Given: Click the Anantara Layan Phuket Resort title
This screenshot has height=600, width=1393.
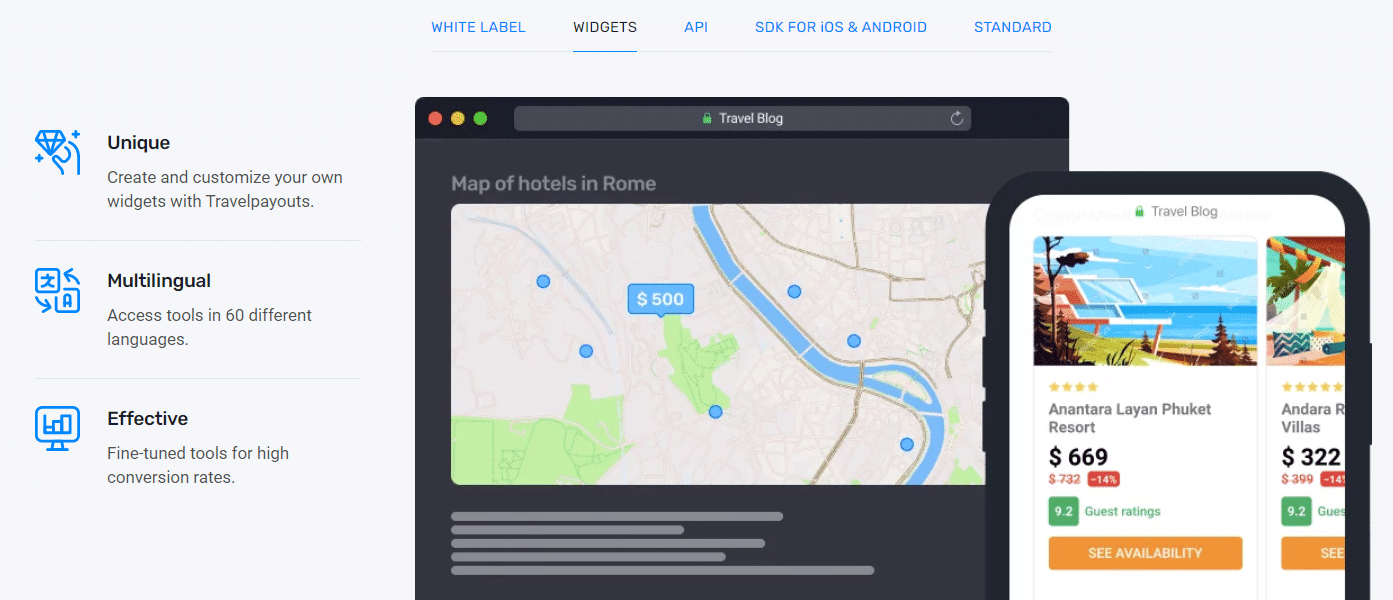Looking at the screenshot, I should [1129, 418].
